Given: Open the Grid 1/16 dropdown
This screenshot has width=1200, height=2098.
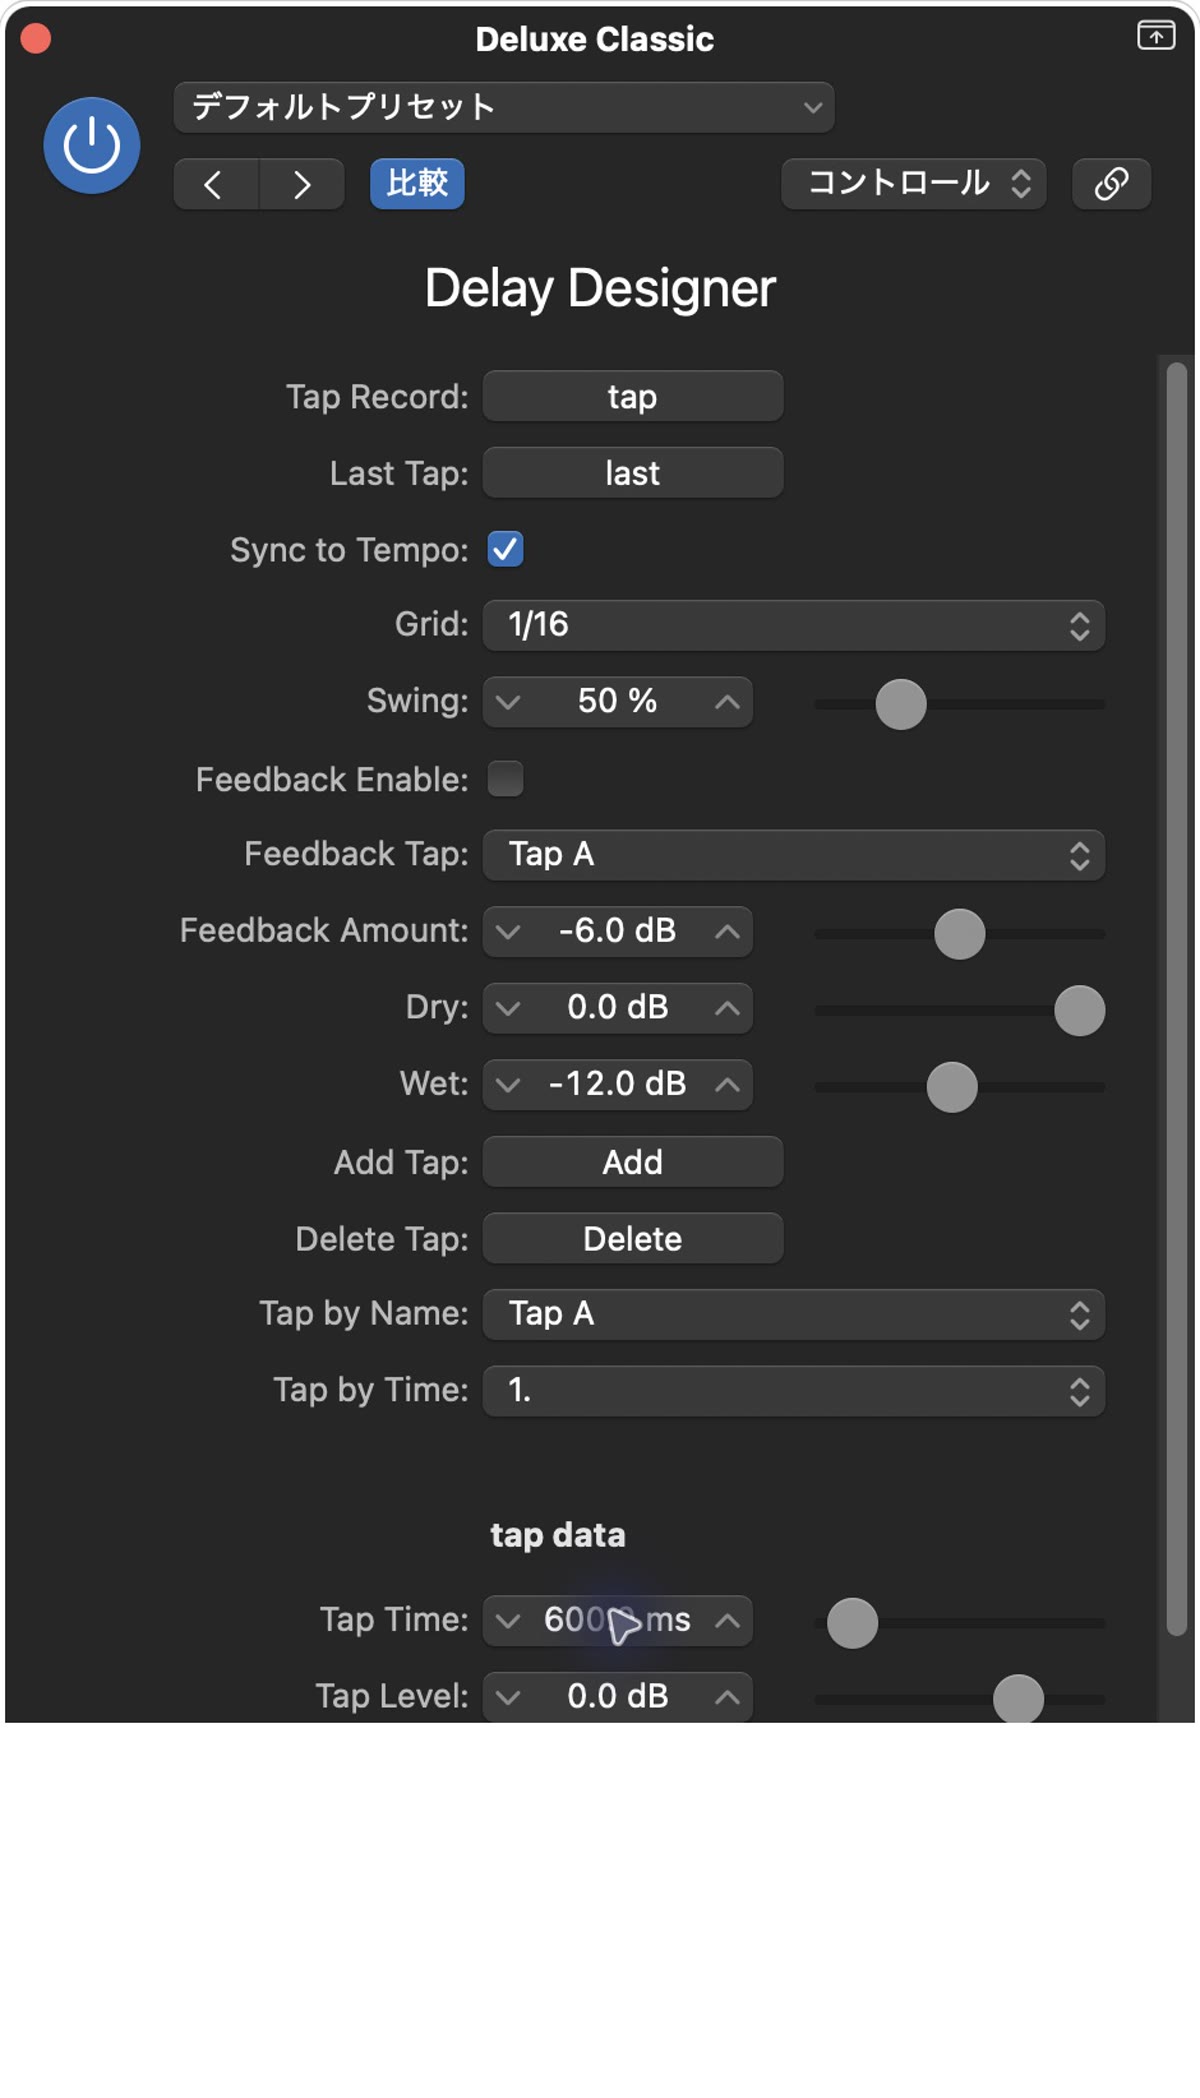Looking at the screenshot, I should pyautogui.click(x=794, y=625).
